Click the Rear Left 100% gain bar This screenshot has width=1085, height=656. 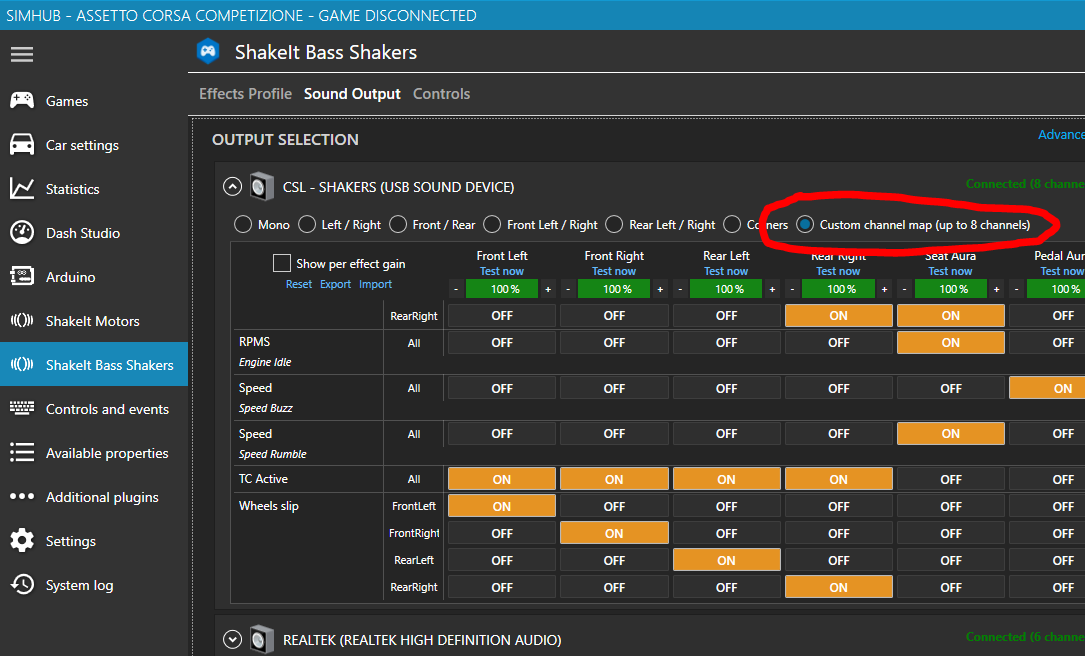point(726,289)
